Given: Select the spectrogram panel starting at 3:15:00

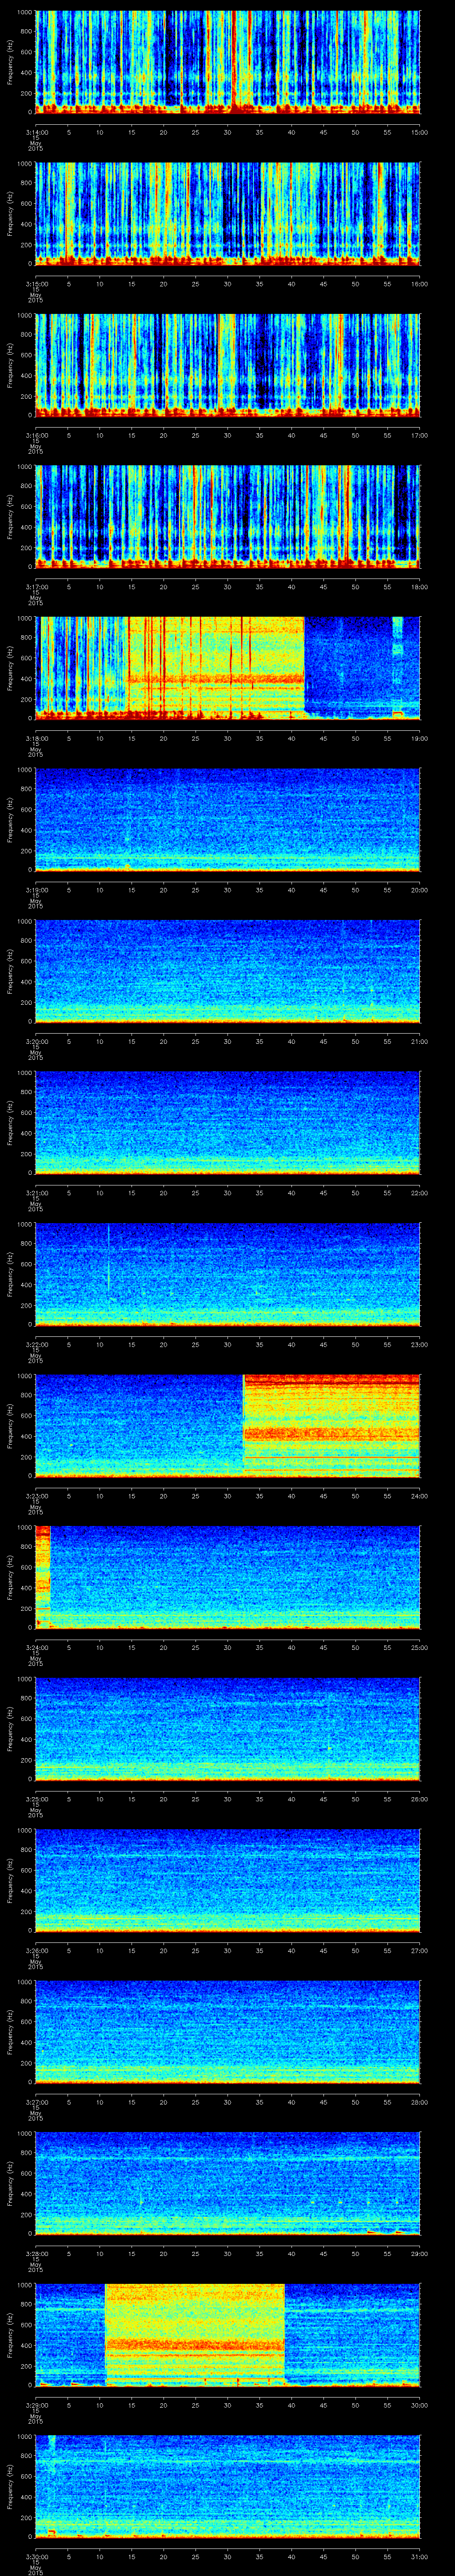Looking at the screenshot, I should tap(228, 213).
